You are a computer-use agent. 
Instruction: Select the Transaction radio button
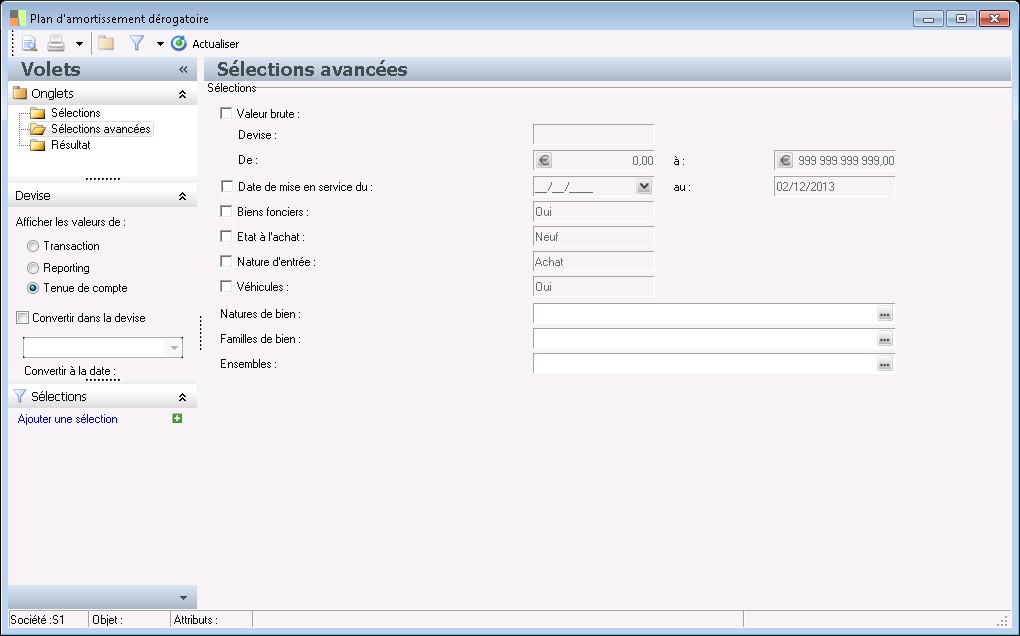click(33, 246)
